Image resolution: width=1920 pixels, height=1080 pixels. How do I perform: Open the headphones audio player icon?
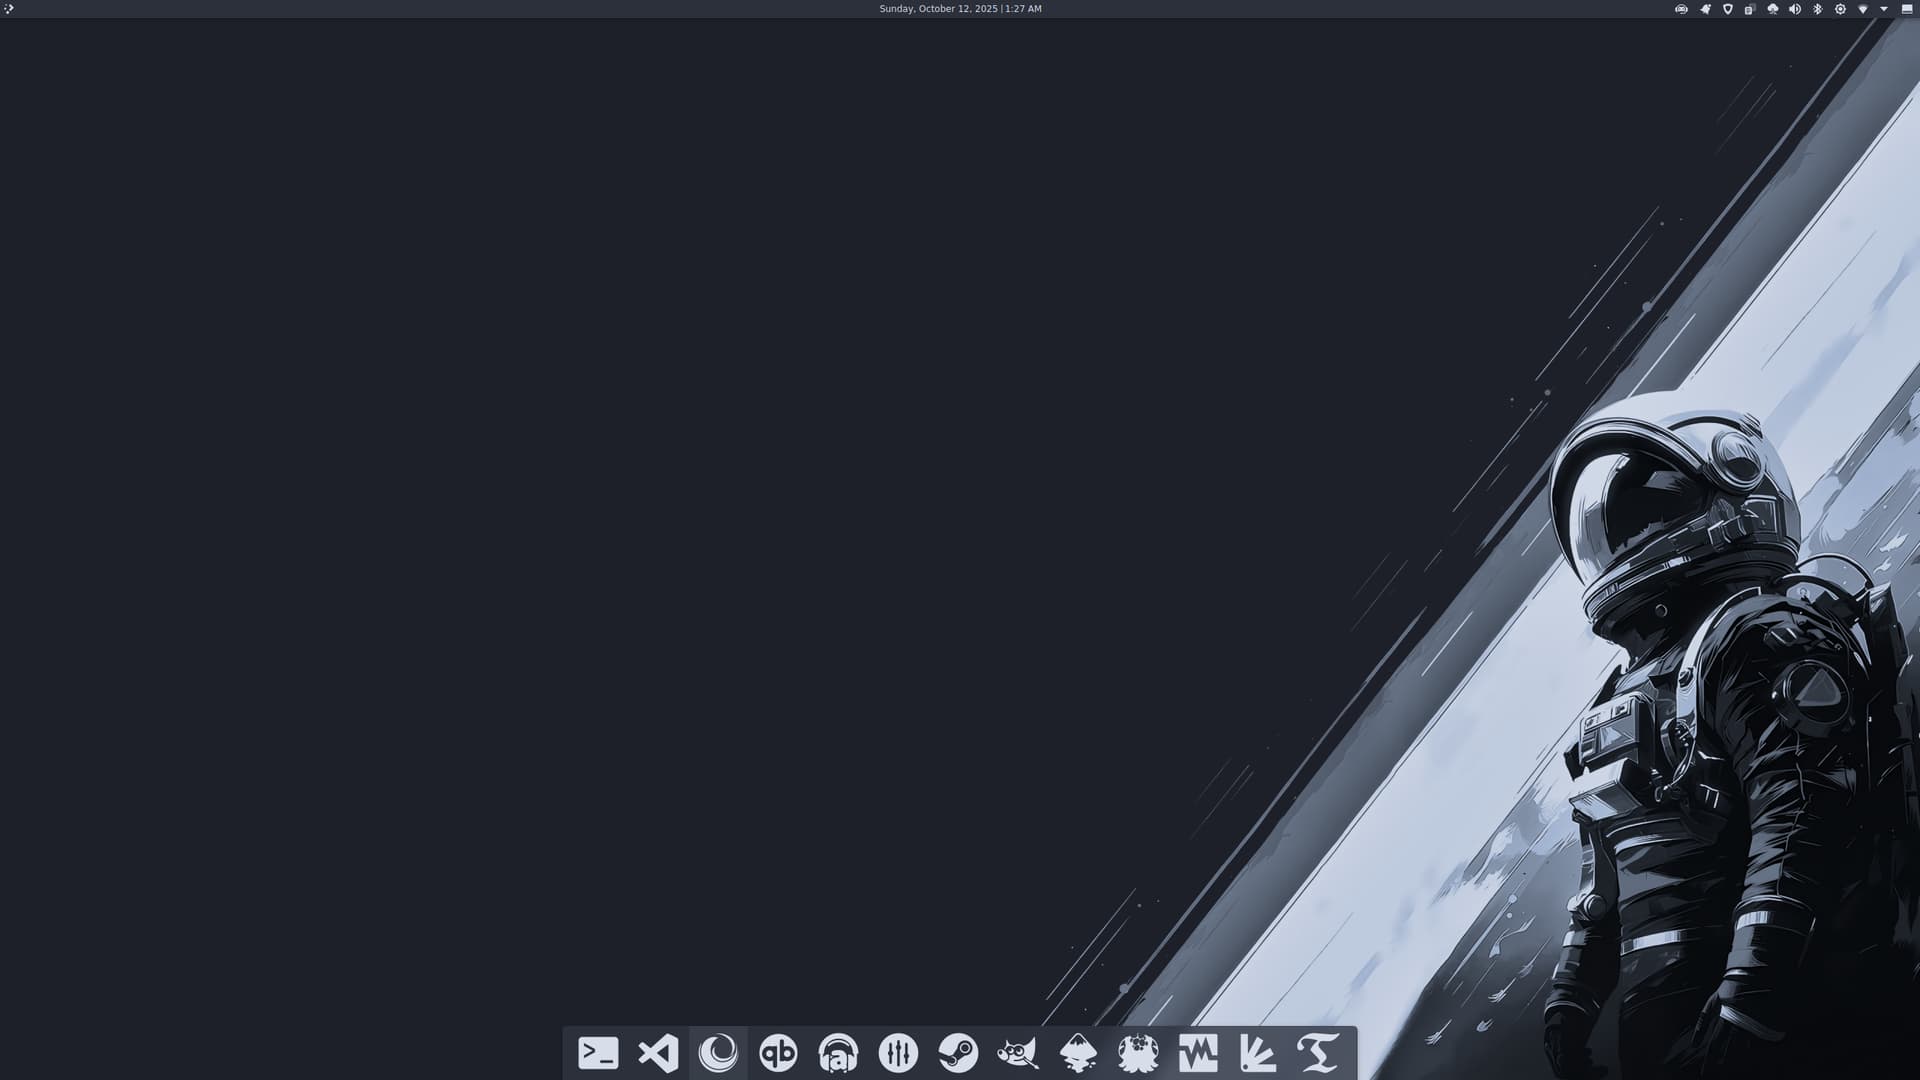point(838,1053)
